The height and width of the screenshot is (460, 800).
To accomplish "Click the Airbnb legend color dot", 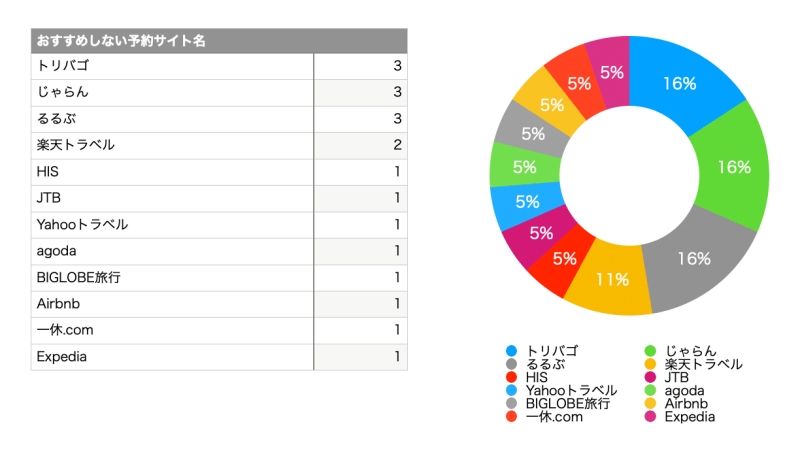I will coord(650,404).
